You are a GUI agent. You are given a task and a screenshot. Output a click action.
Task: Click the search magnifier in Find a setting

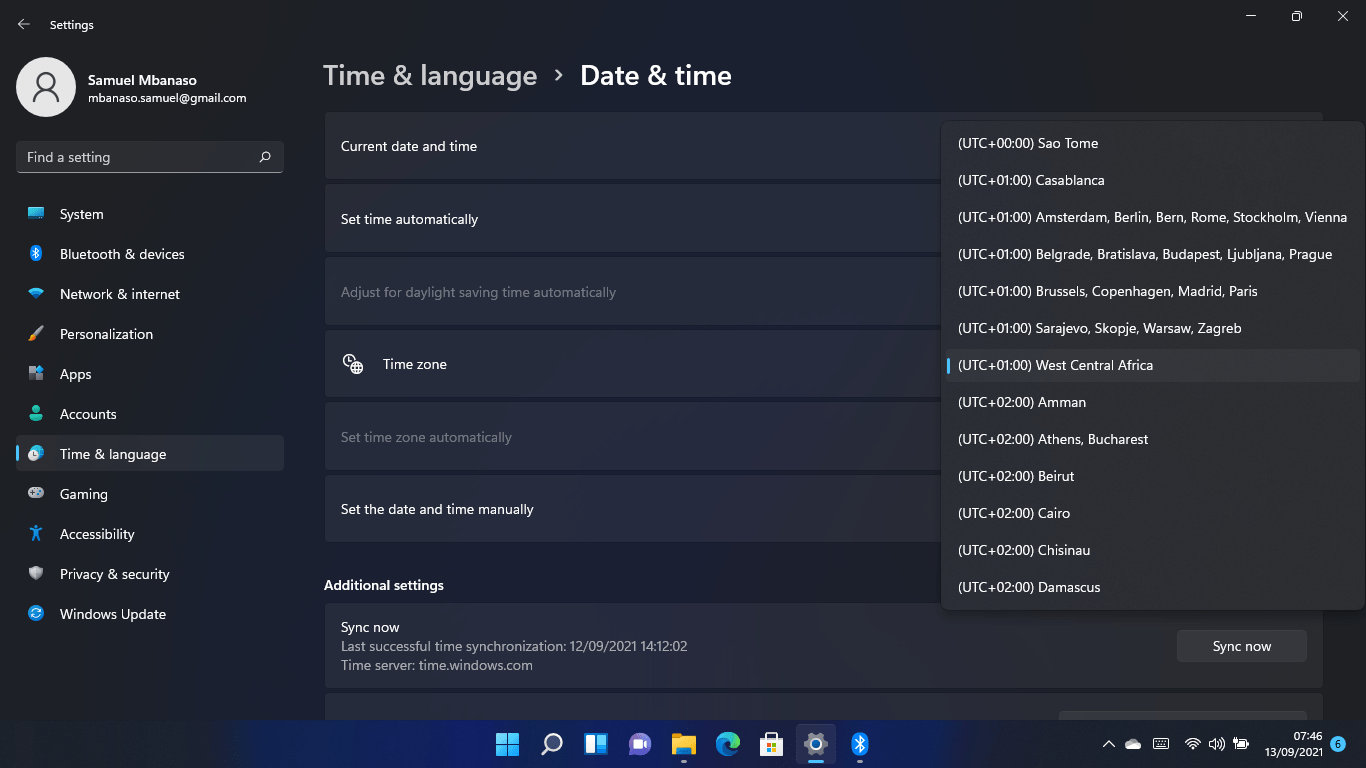(265, 157)
